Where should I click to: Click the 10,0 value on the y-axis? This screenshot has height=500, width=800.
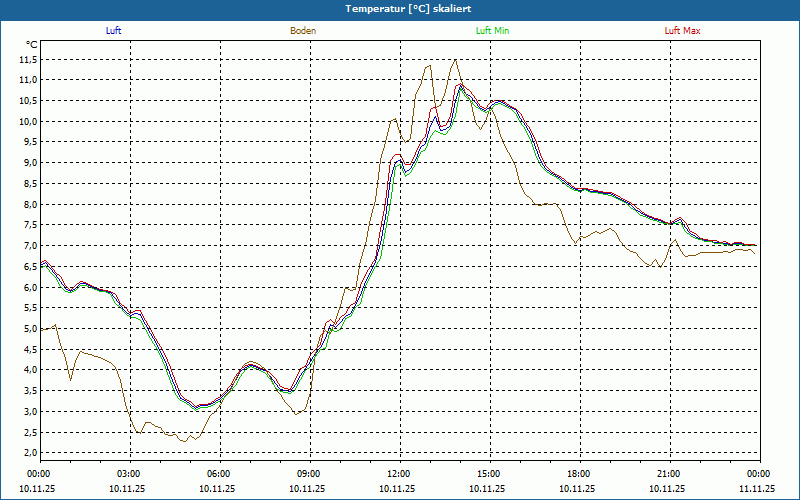28,121
